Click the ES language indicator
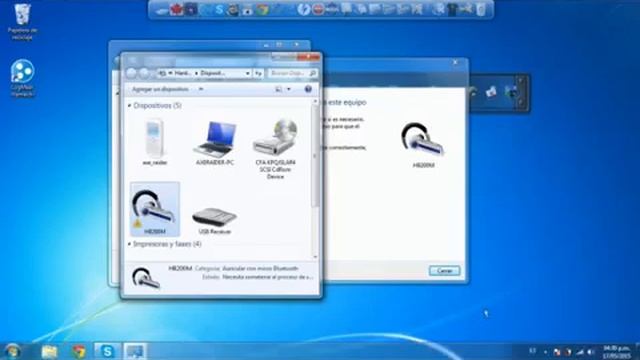The height and width of the screenshot is (360, 640). tap(532, 351)
